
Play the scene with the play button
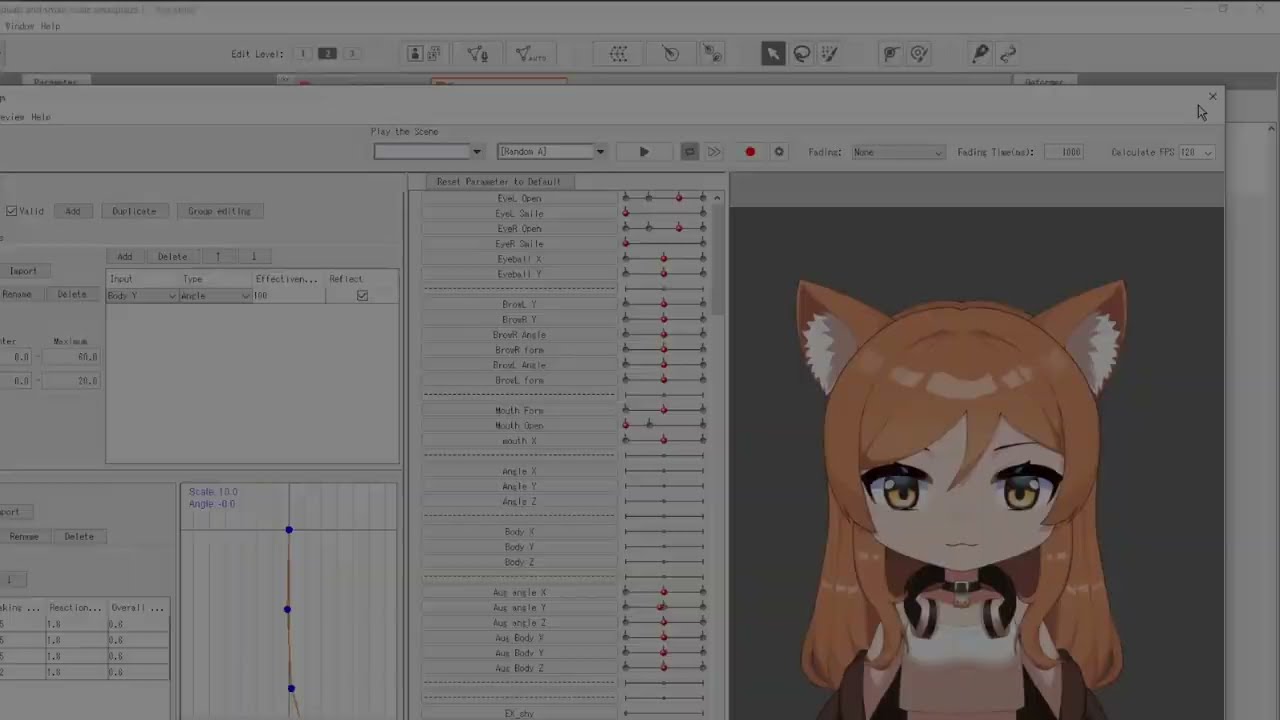(644, 152)
